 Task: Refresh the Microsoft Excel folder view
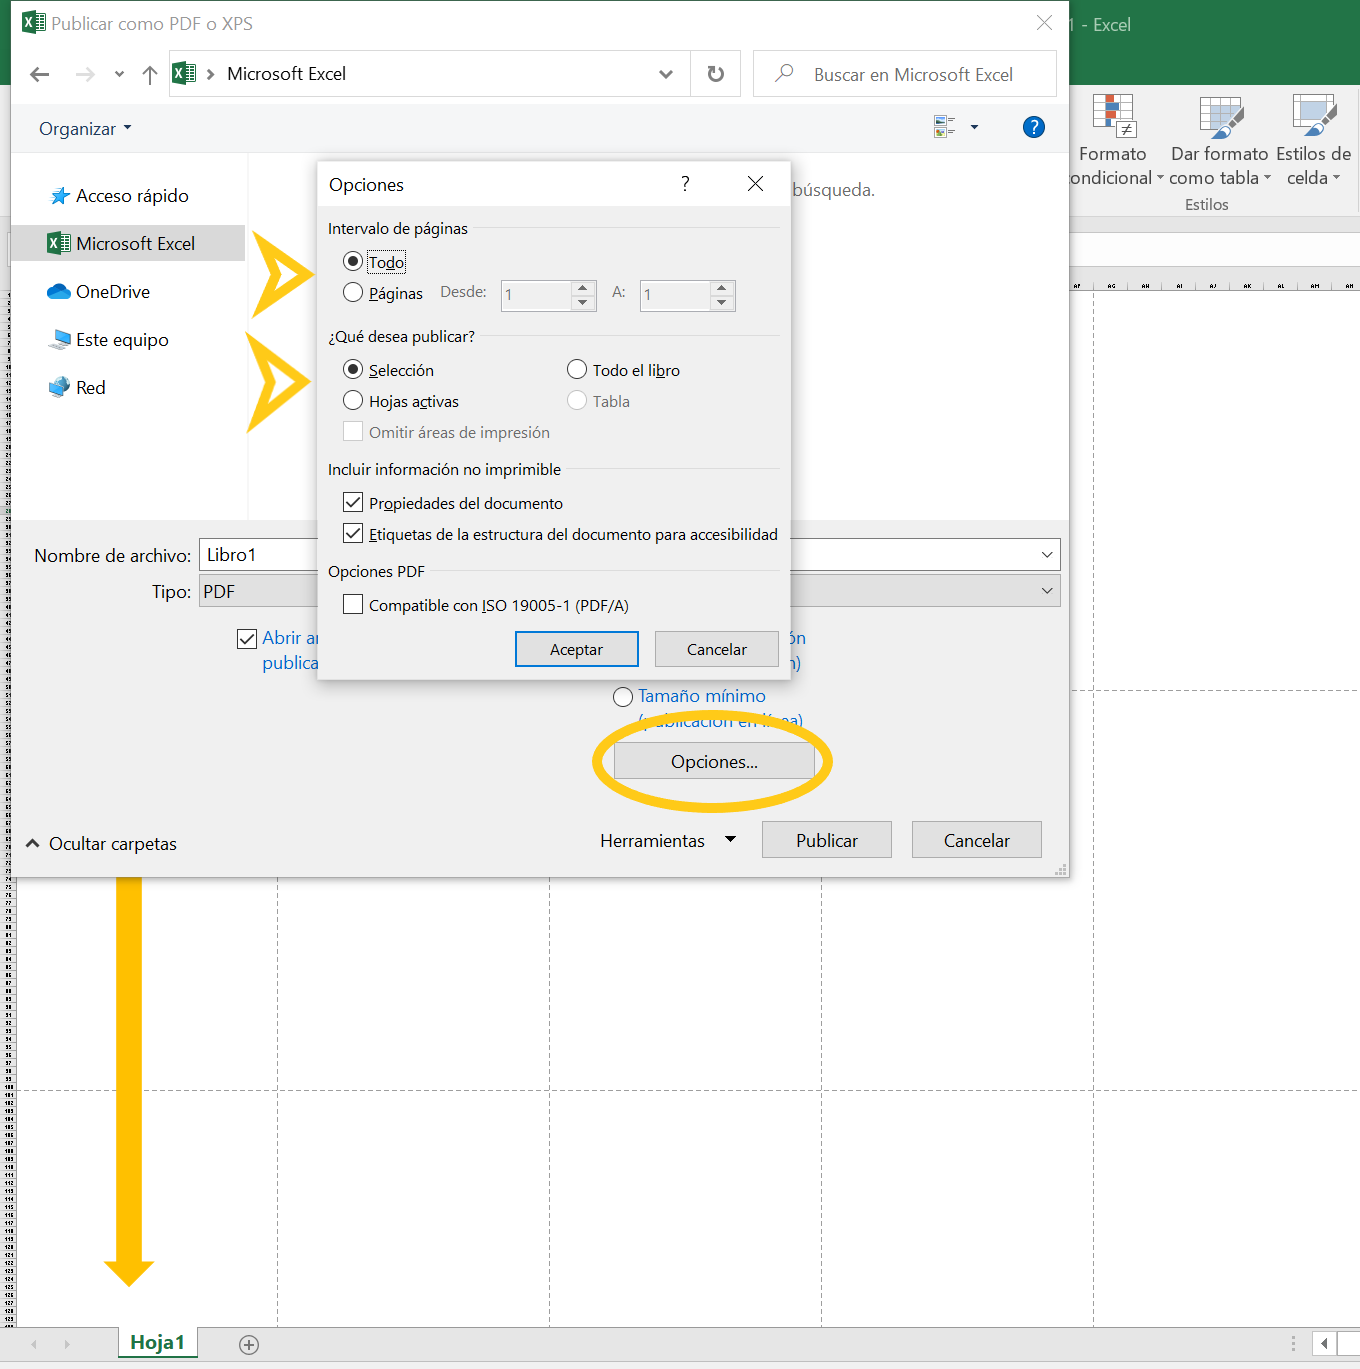(715, 74)
